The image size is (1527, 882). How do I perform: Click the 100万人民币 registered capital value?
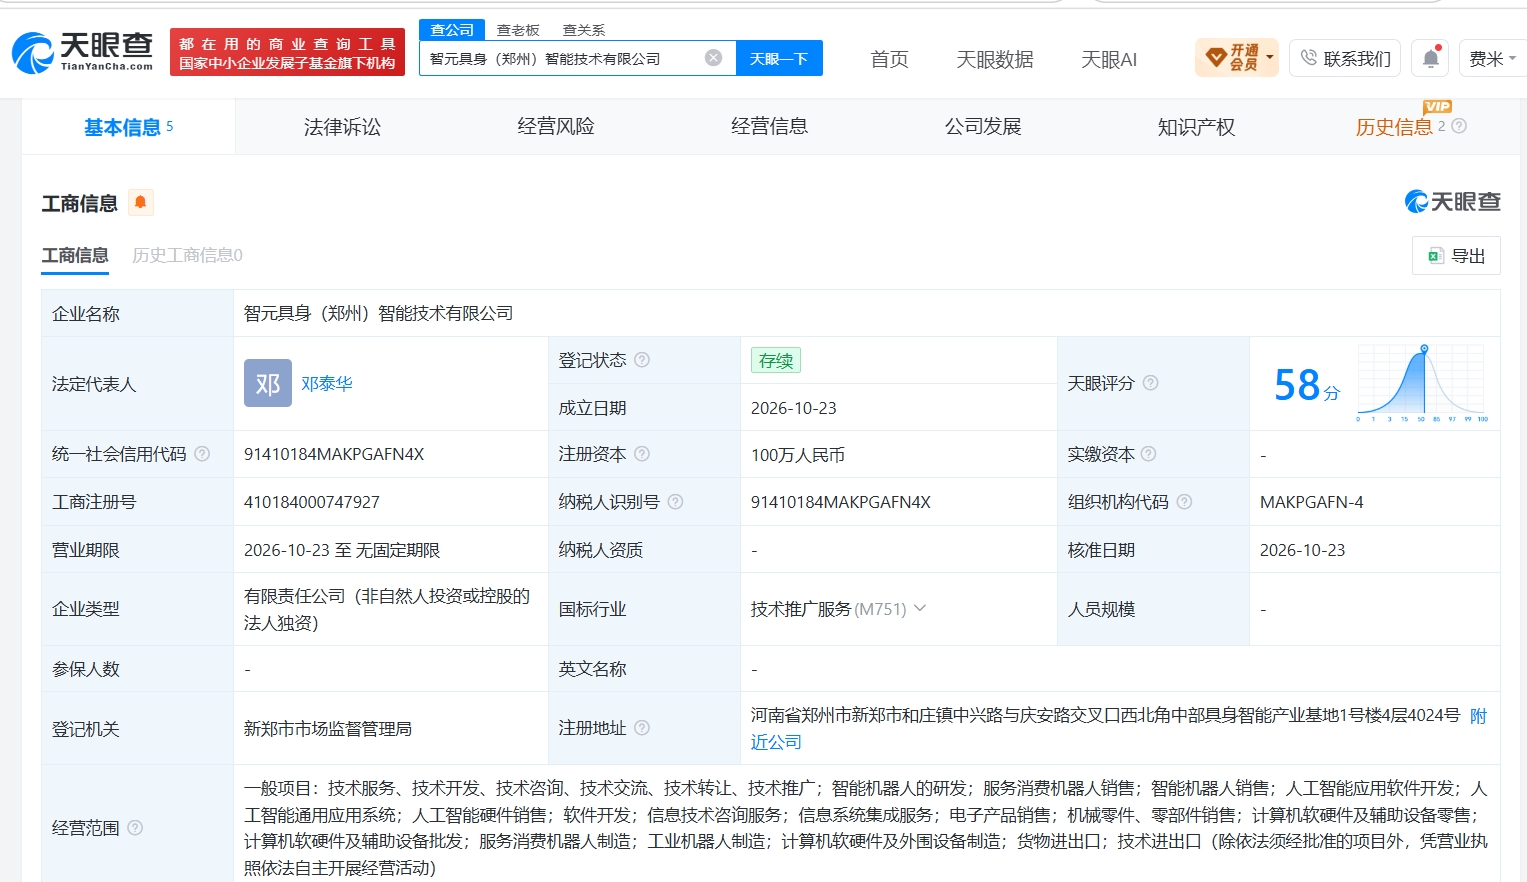[798, 455]
